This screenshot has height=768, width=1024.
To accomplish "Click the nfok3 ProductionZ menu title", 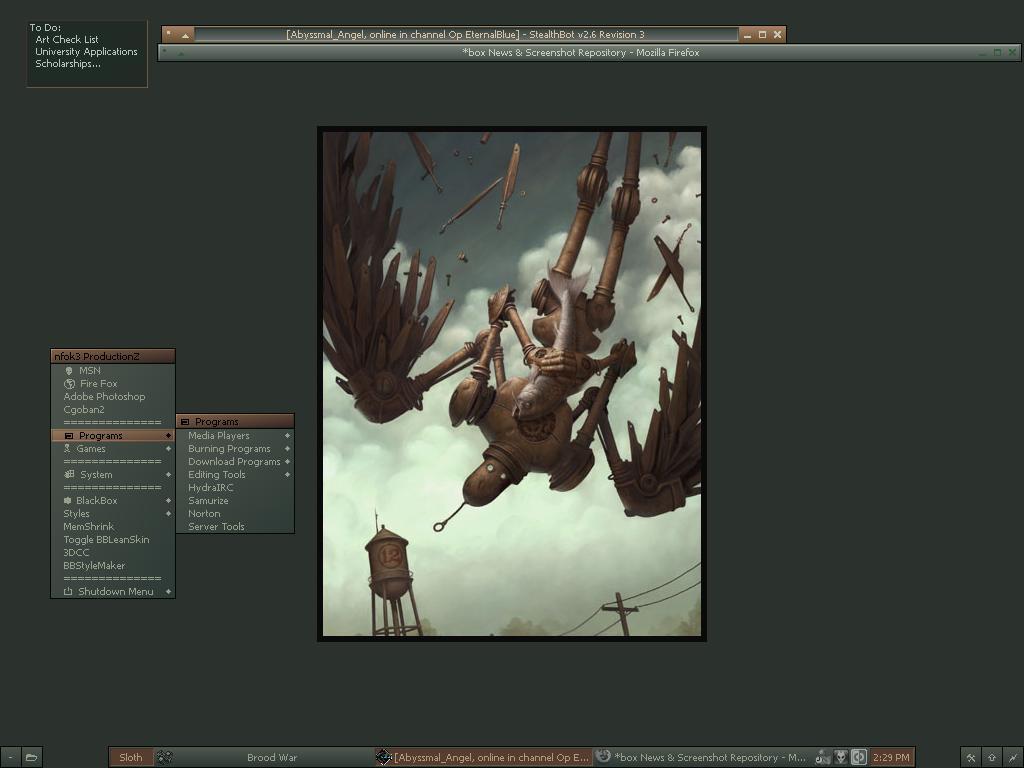I will (x=113, y=356).
